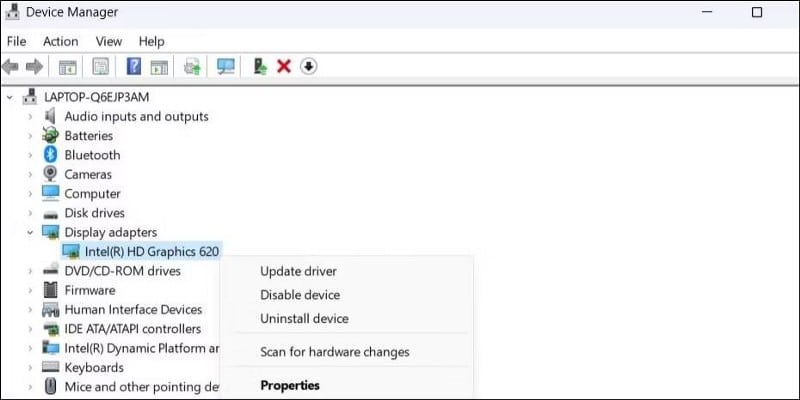
Task: Open the View menu
Action: coord(109,41)
